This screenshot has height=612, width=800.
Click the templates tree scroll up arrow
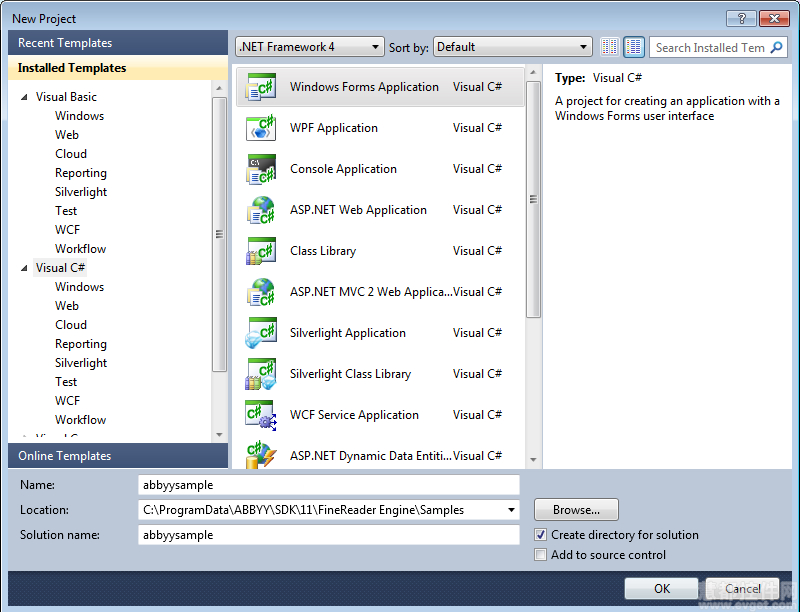coord(219,88)
